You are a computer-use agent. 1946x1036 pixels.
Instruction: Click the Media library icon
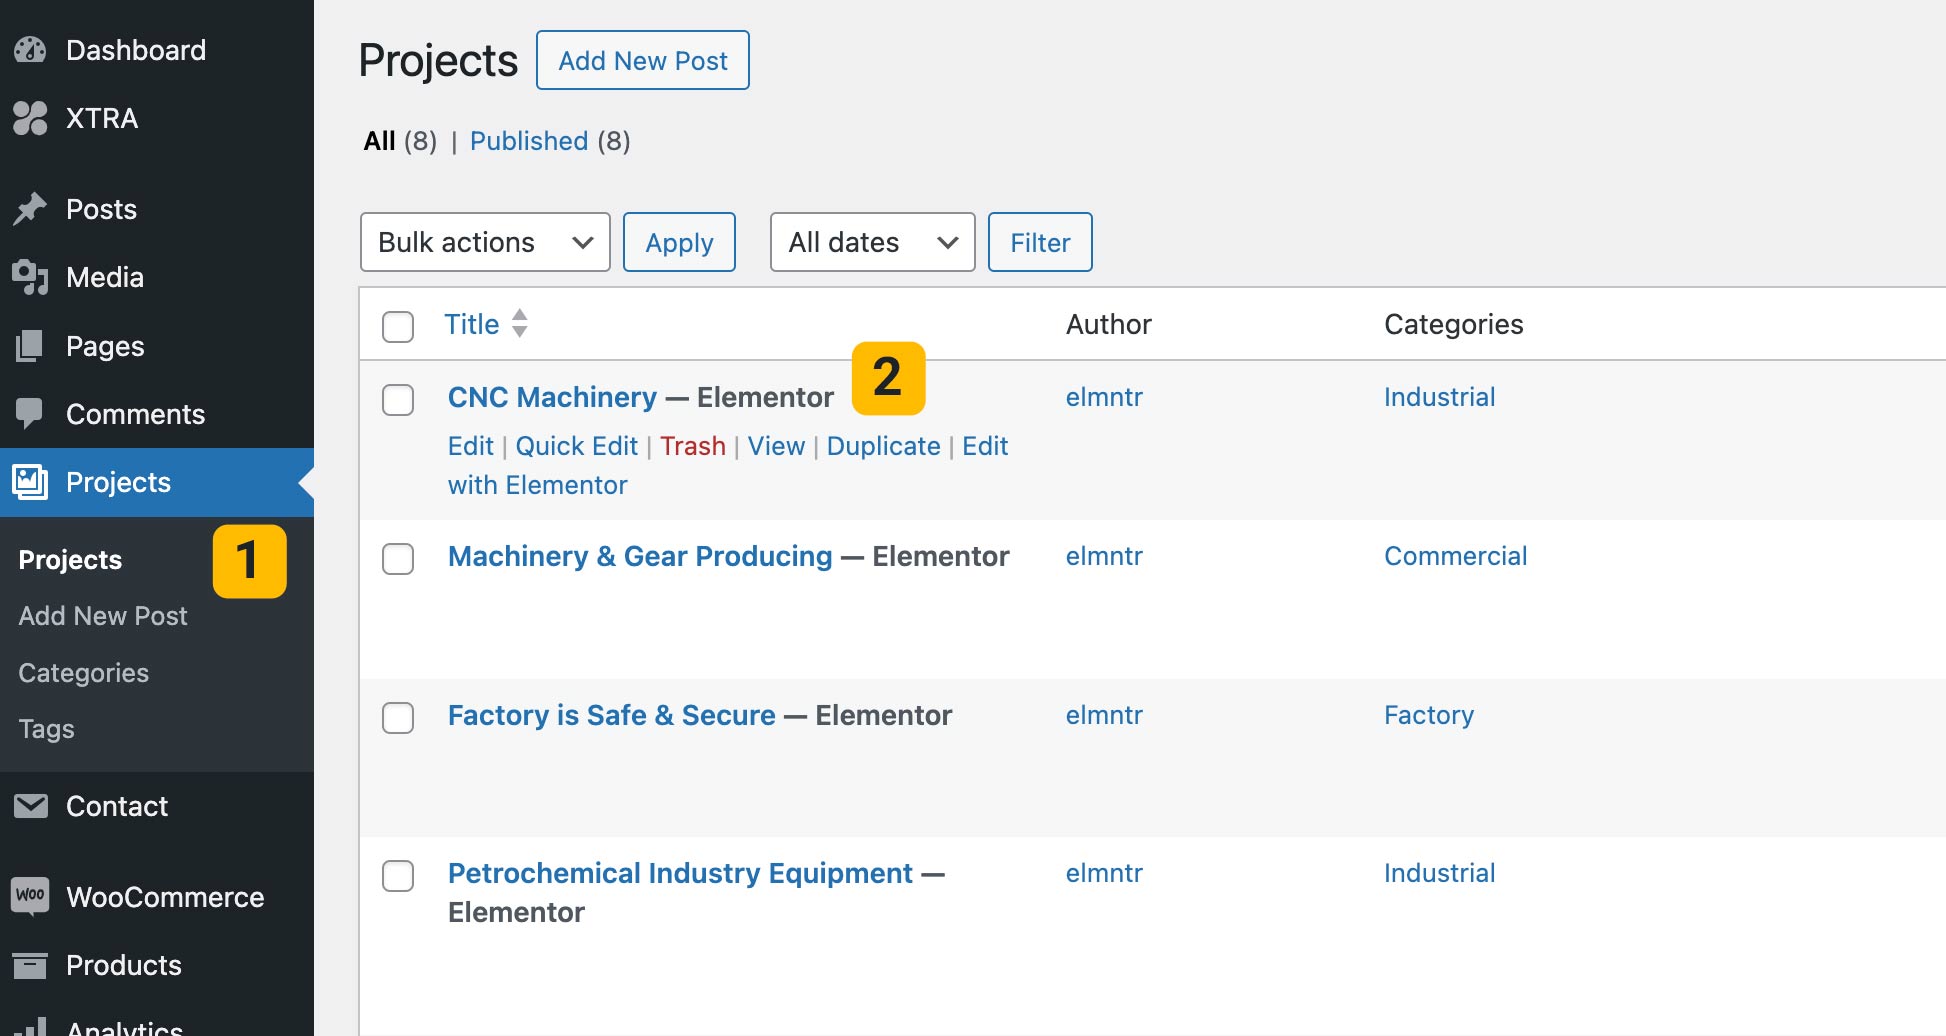[30, 277]
